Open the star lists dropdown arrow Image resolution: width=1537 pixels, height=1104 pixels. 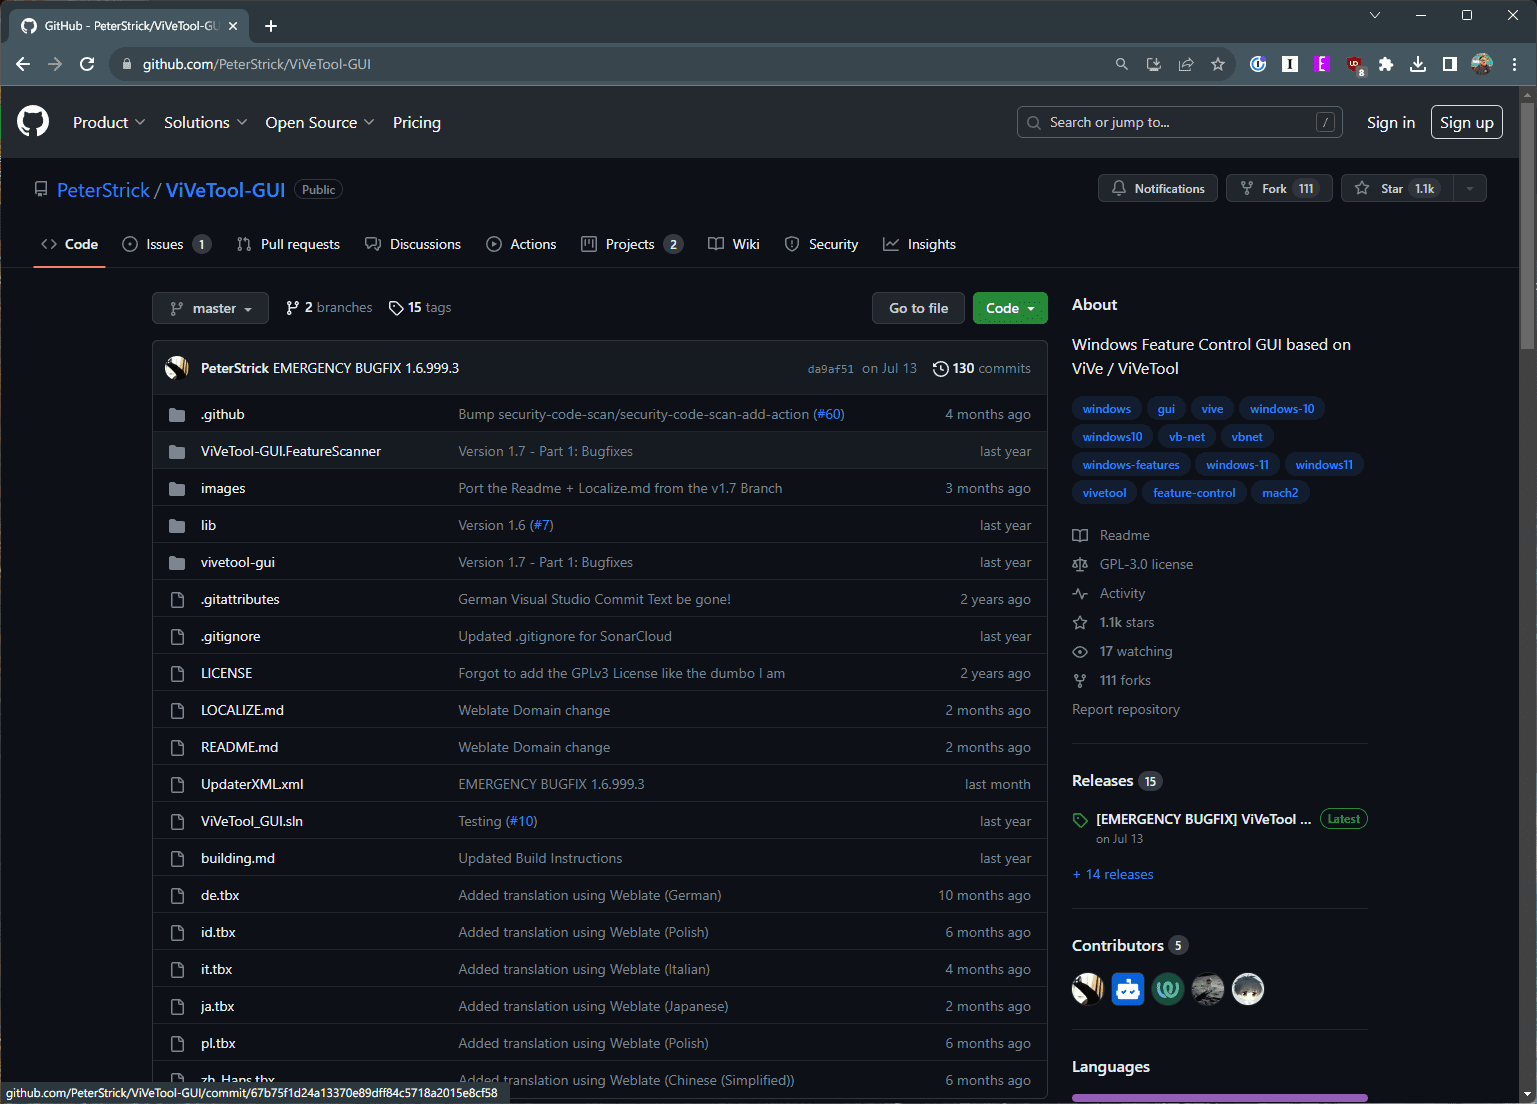click(x=1469, y=188)
